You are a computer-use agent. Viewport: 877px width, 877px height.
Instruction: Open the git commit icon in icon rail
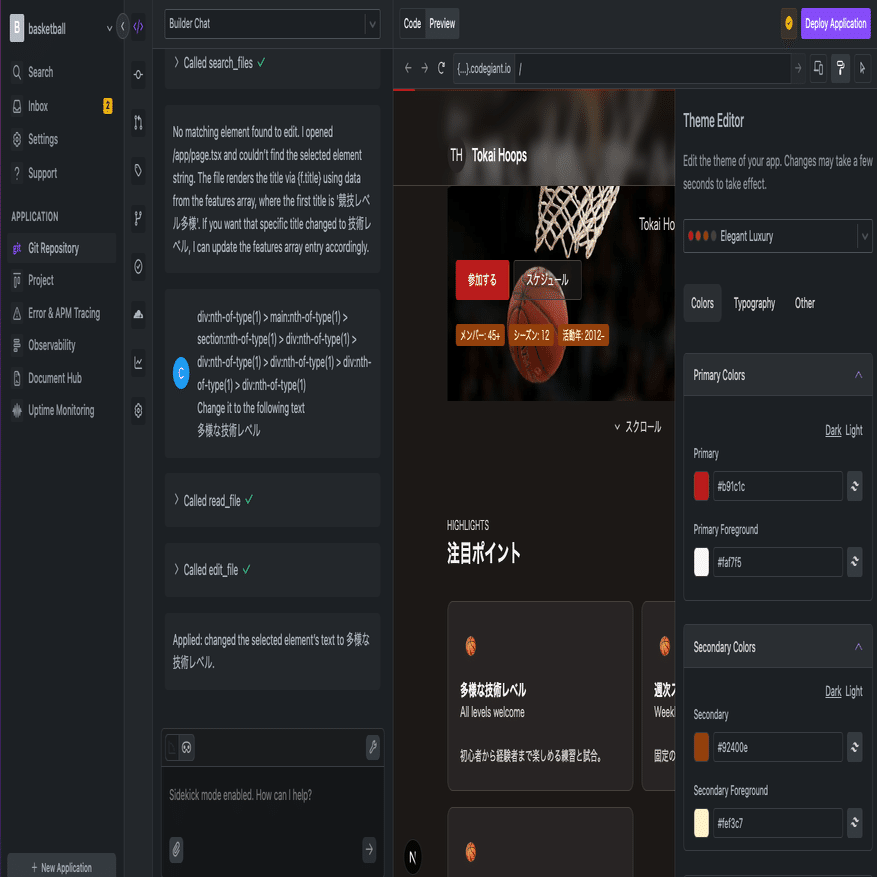click(138, 74)
